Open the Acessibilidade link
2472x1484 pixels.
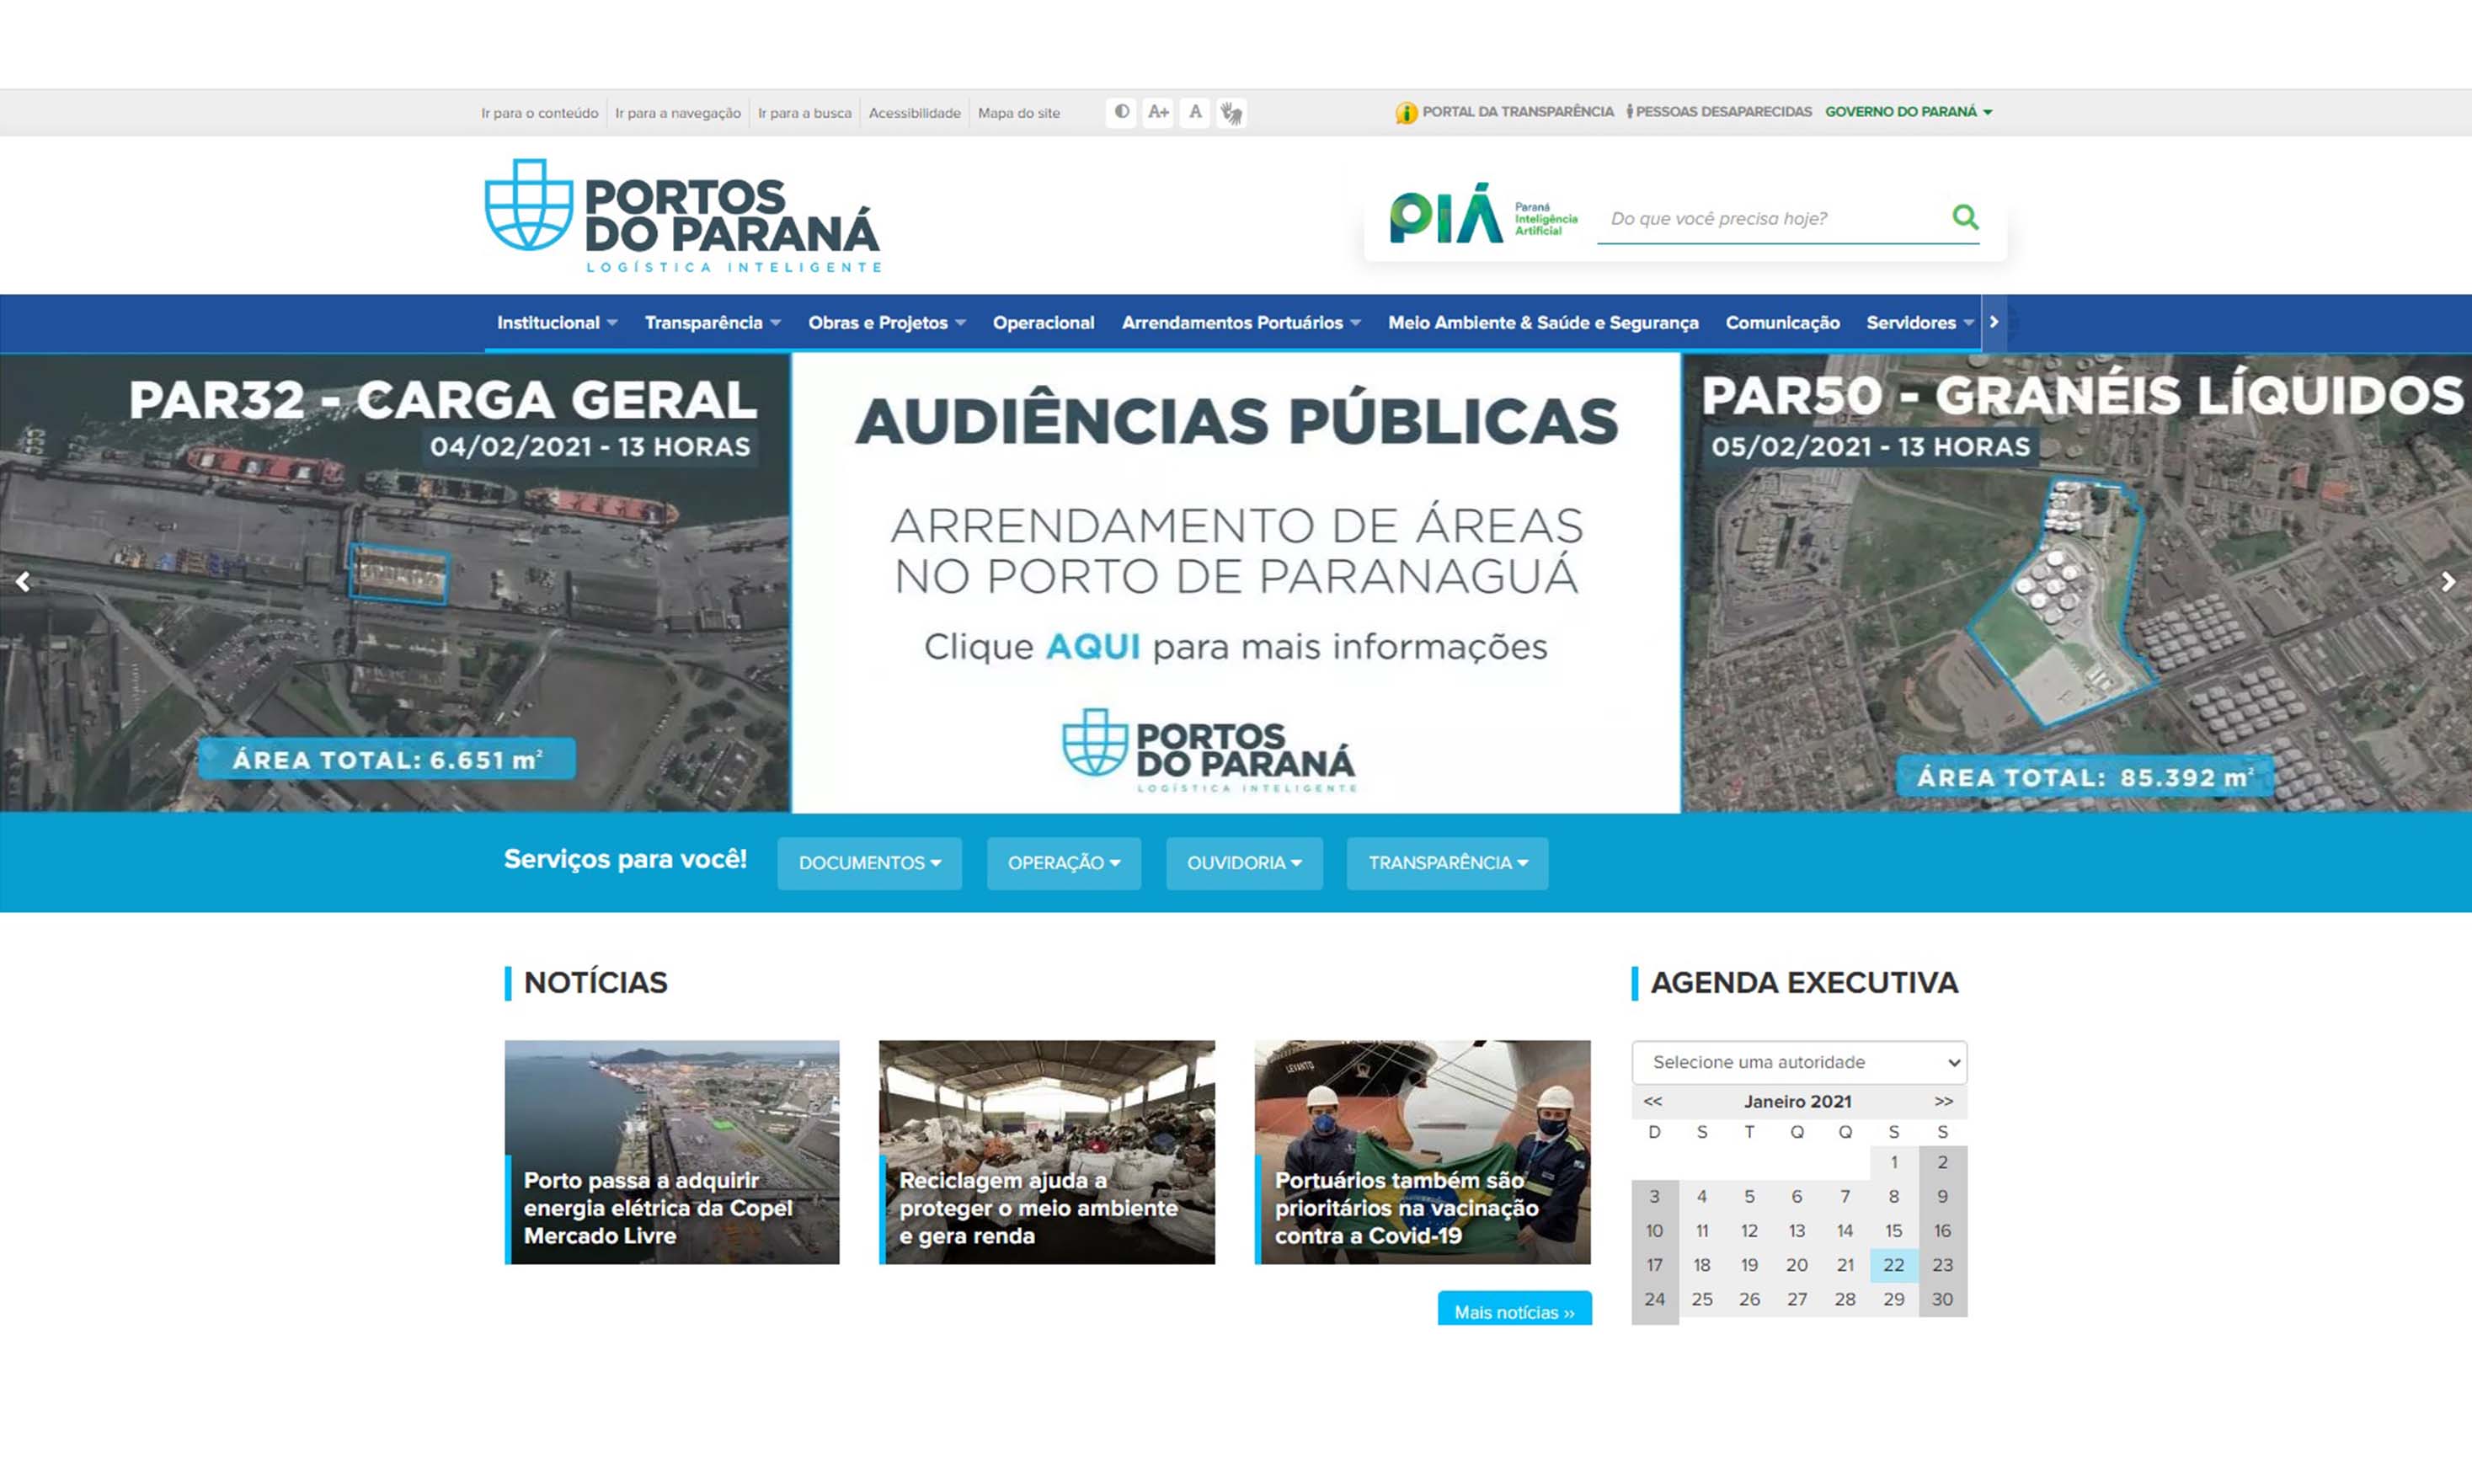914,113
